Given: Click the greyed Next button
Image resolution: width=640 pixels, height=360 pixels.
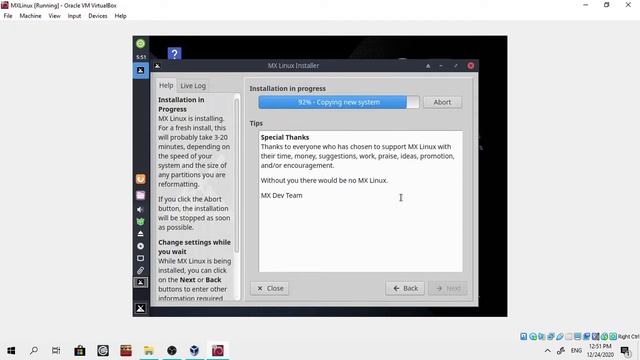Looking at the screenshot, I should [448, 288].
